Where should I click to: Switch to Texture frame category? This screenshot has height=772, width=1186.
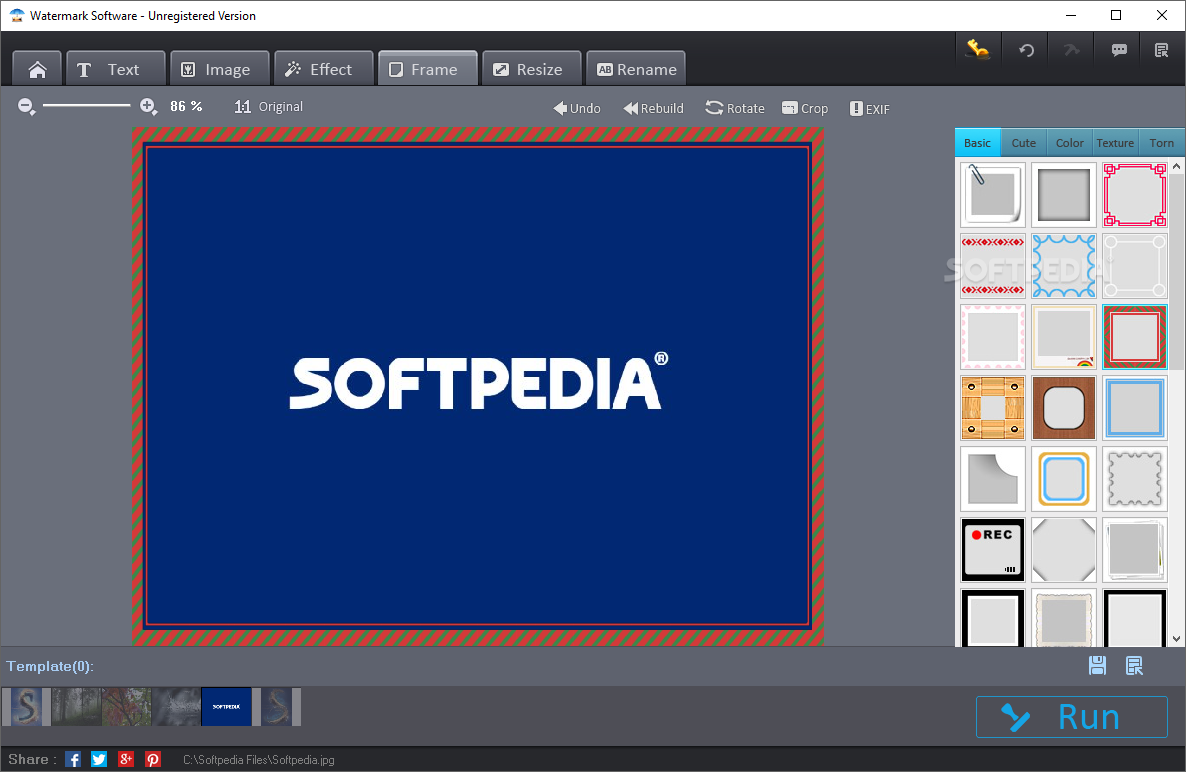point(1115,143)
